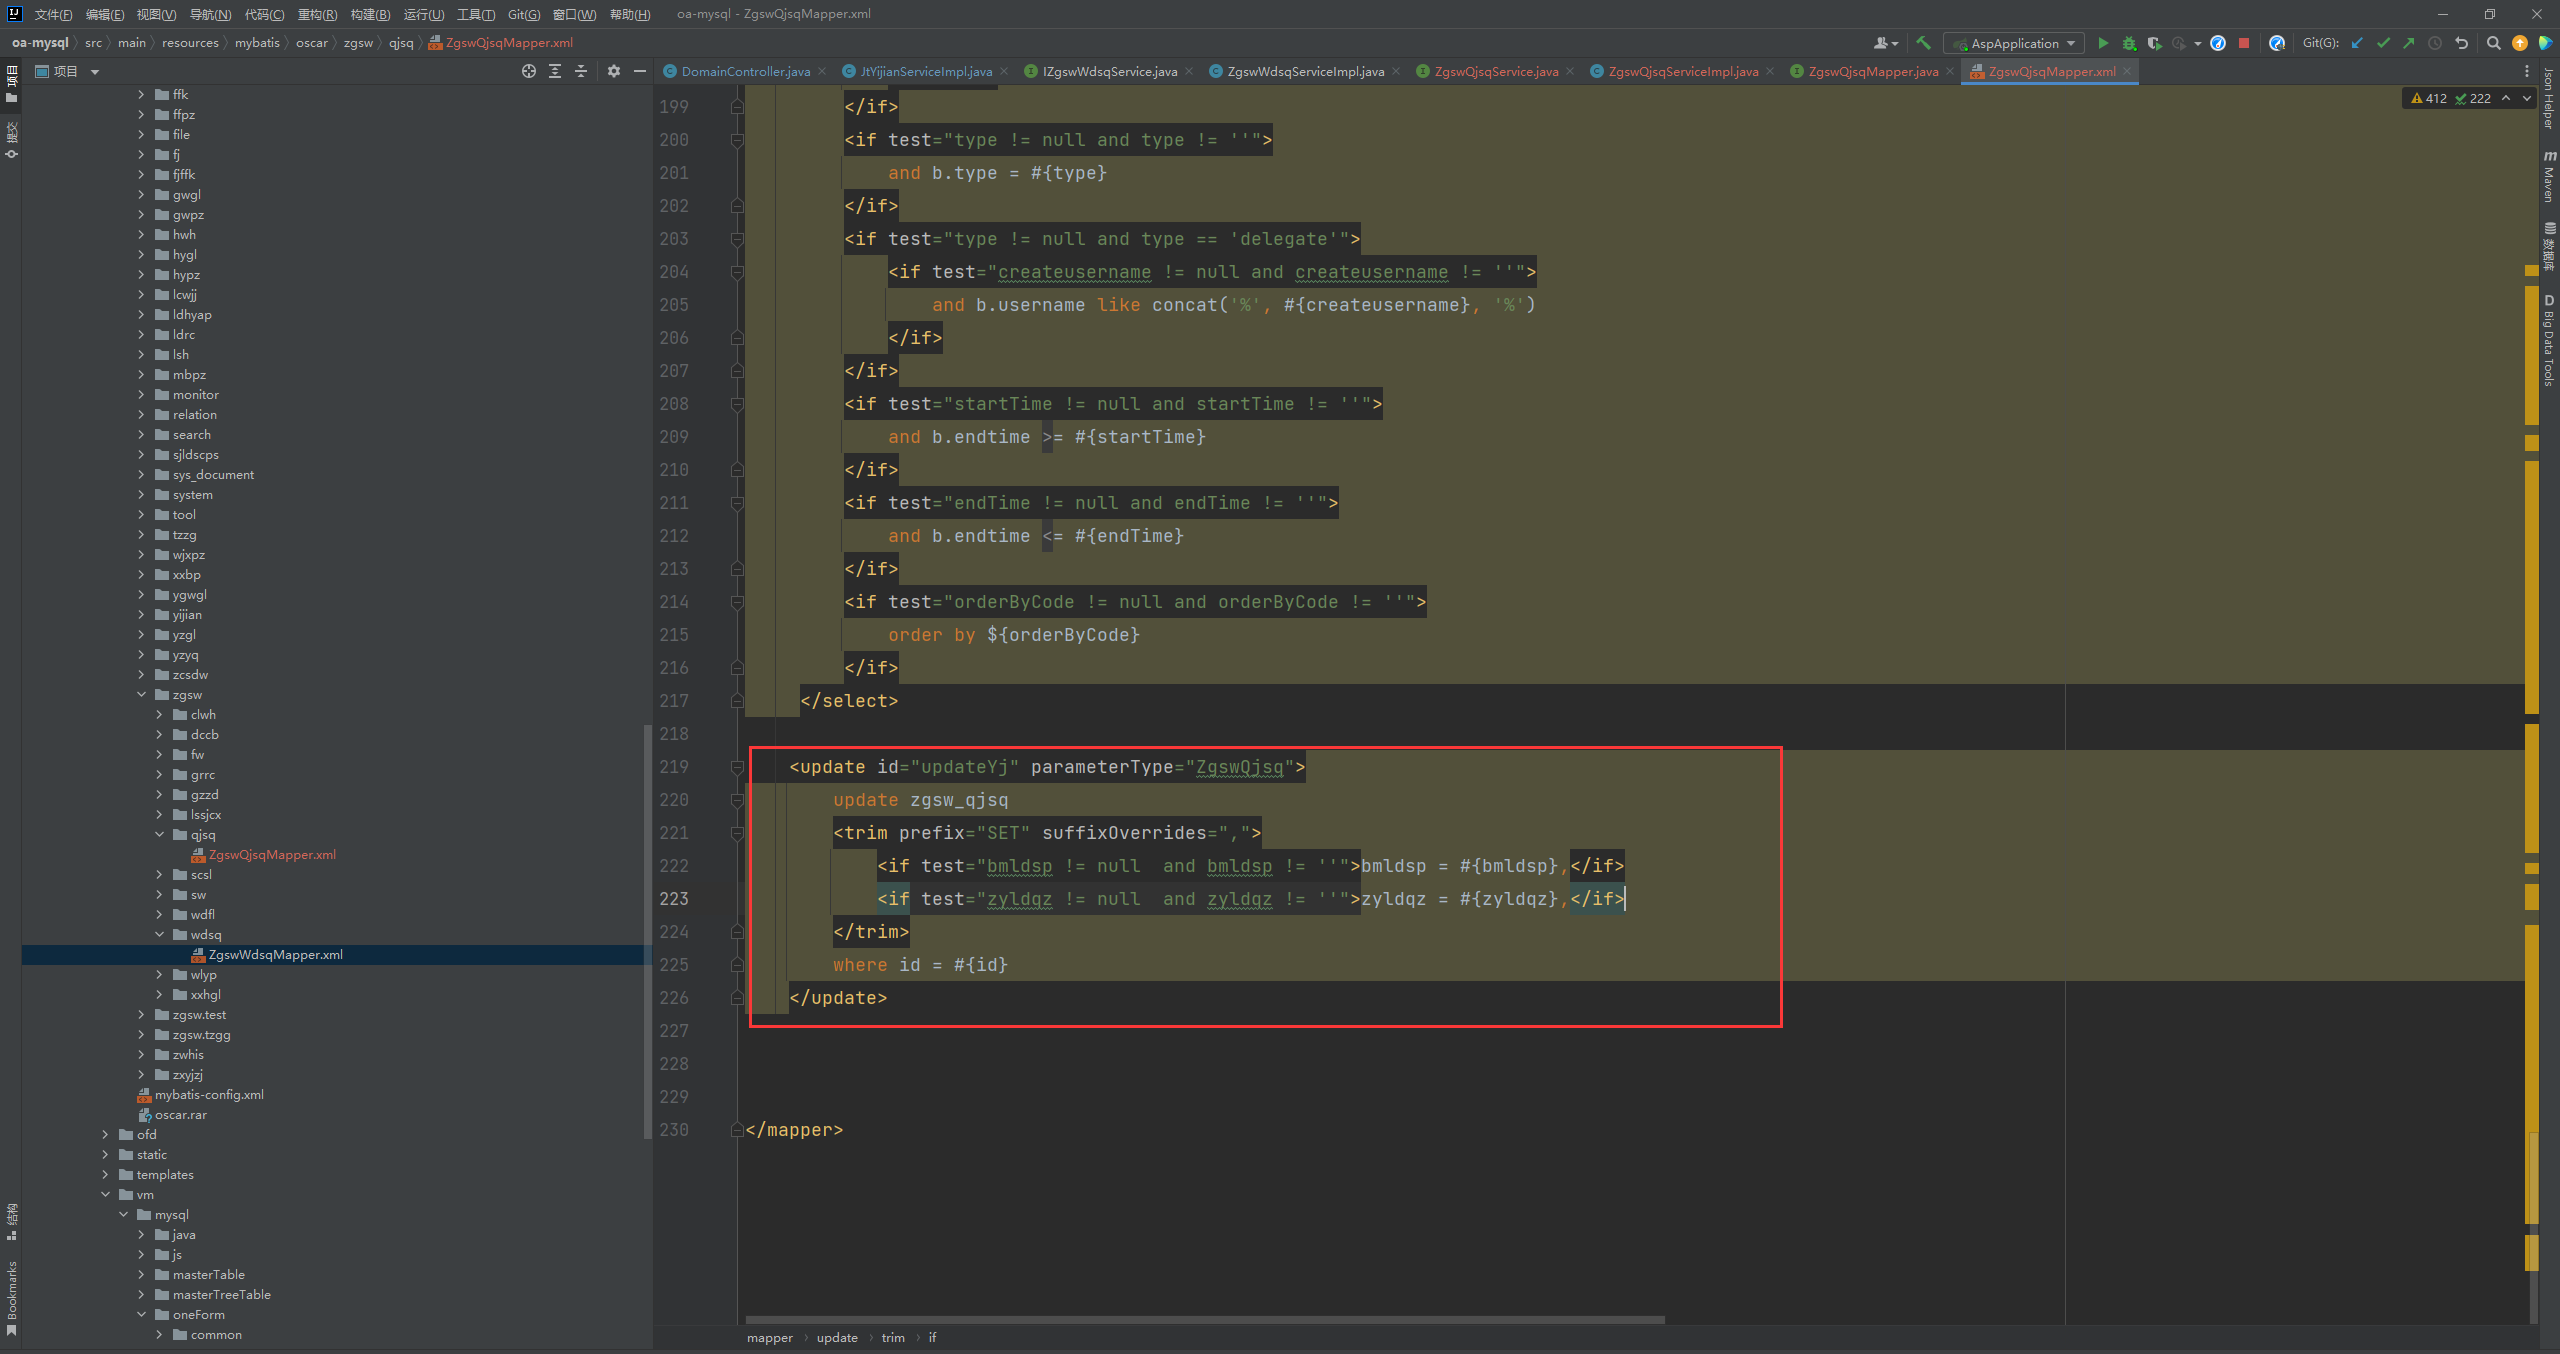Run AspApplication with the green play button

(x=2103, y=43)
